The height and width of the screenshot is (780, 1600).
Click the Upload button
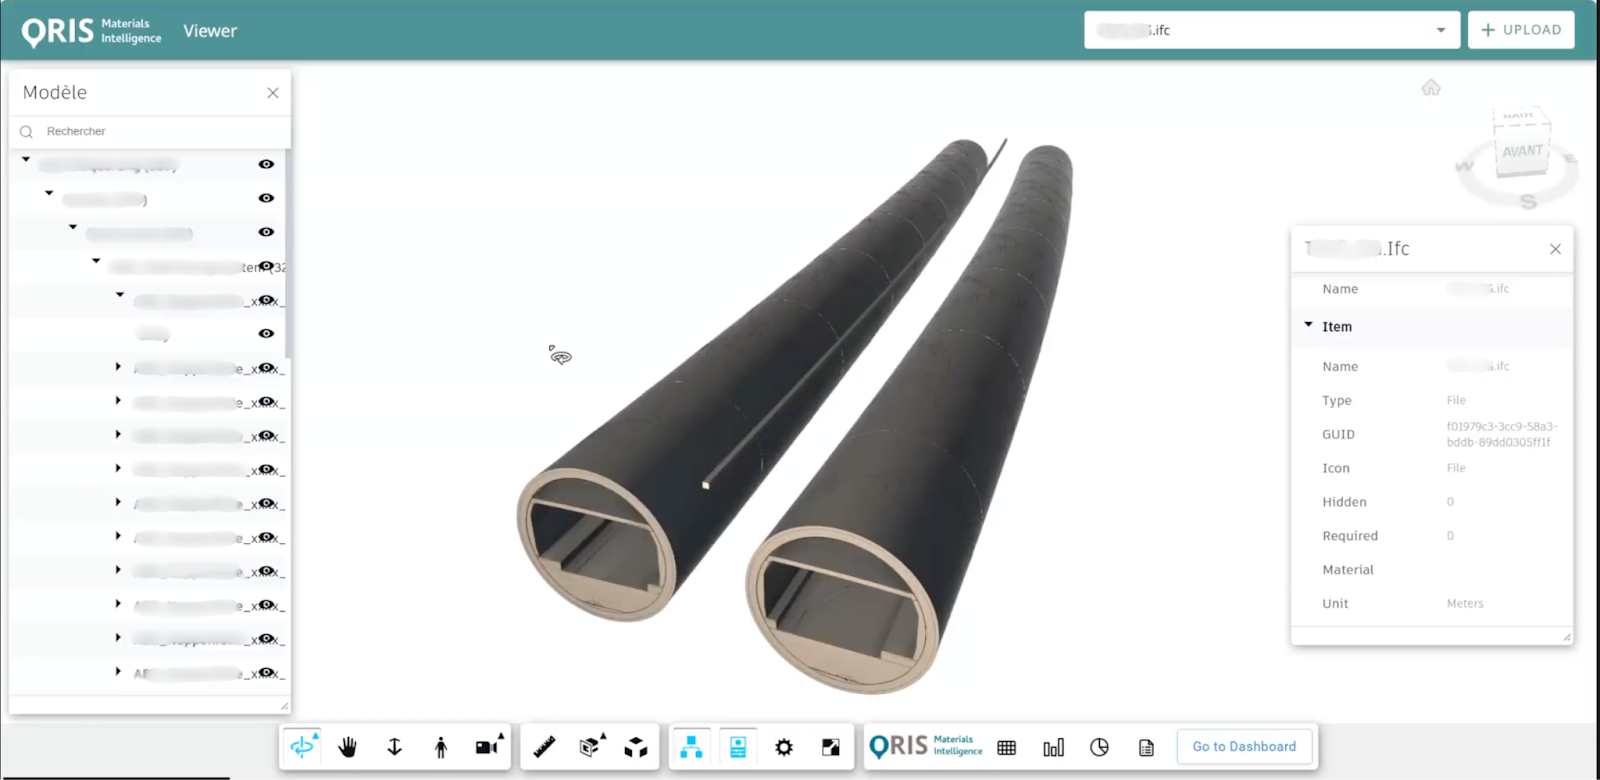coord(1521,30)
